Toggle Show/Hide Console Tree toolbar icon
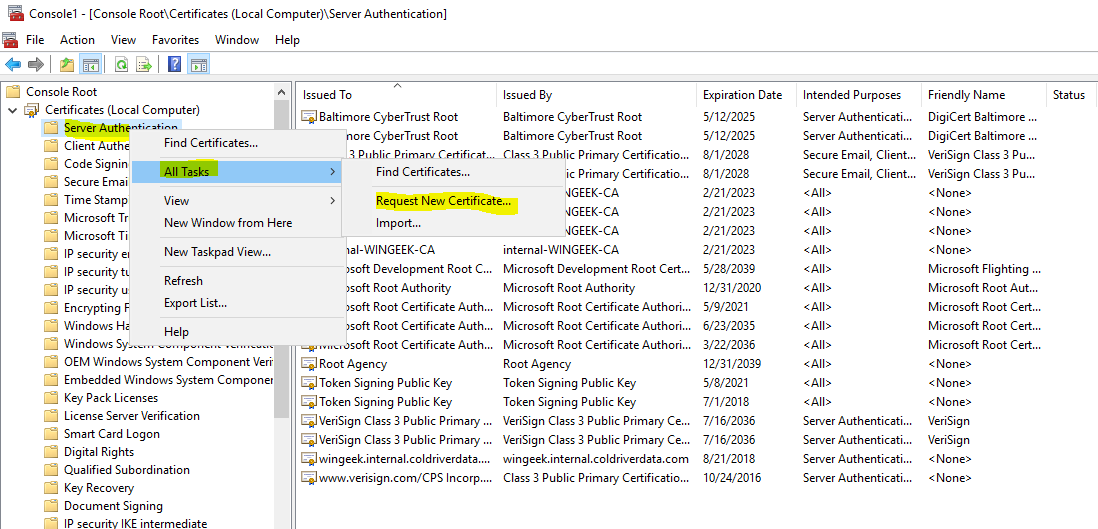Screen dimensions: 1098x529 coord(91,65)
